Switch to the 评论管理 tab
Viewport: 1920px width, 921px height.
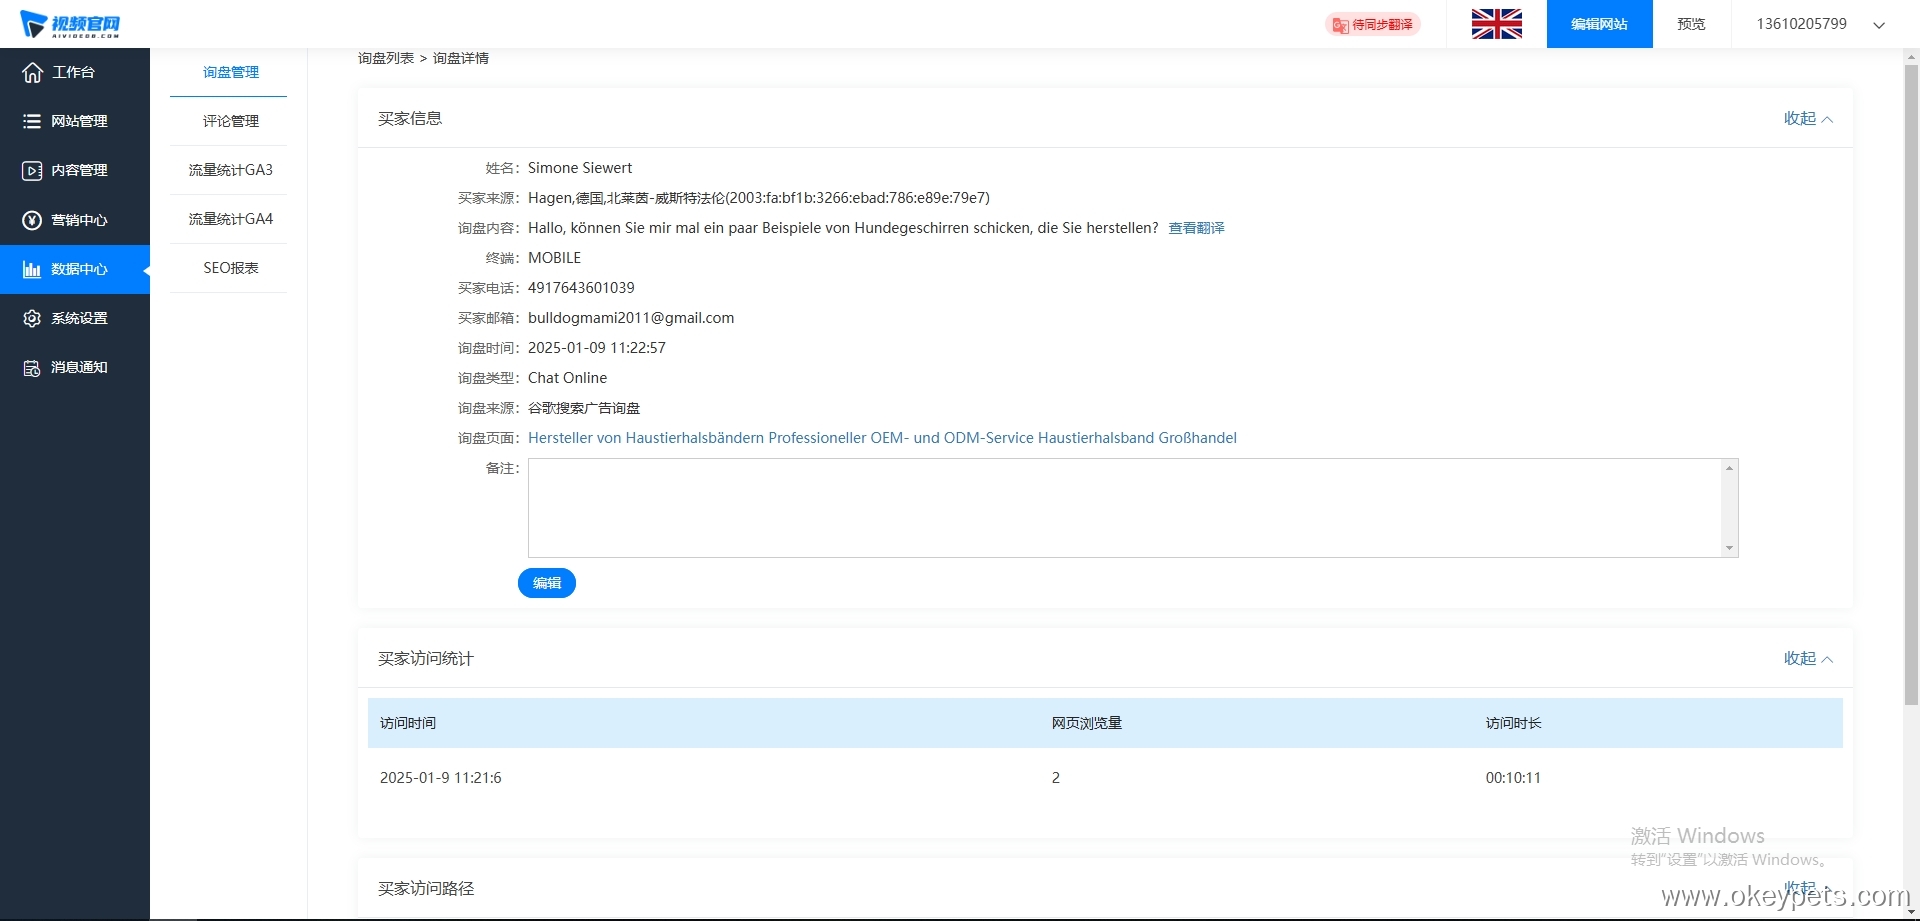pyautogui.click(x=230, y=121)
